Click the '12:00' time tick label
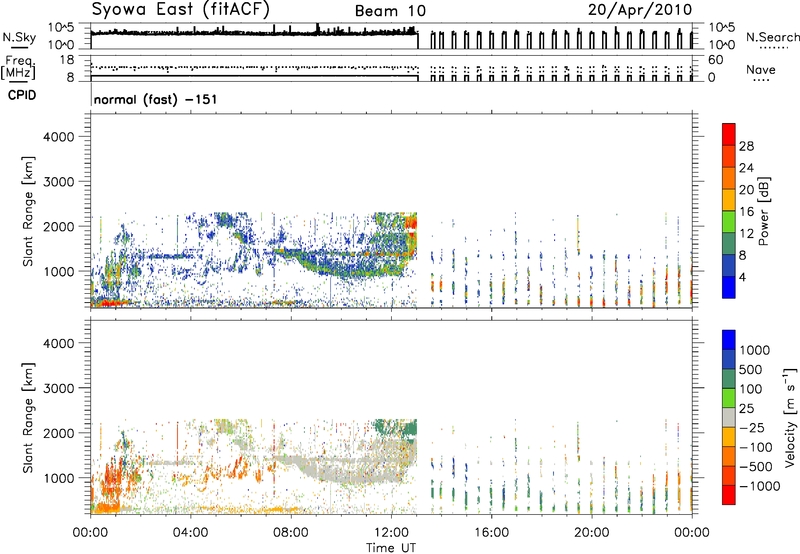The width and height of the screenshot is (800, 554). click(391, 533)
